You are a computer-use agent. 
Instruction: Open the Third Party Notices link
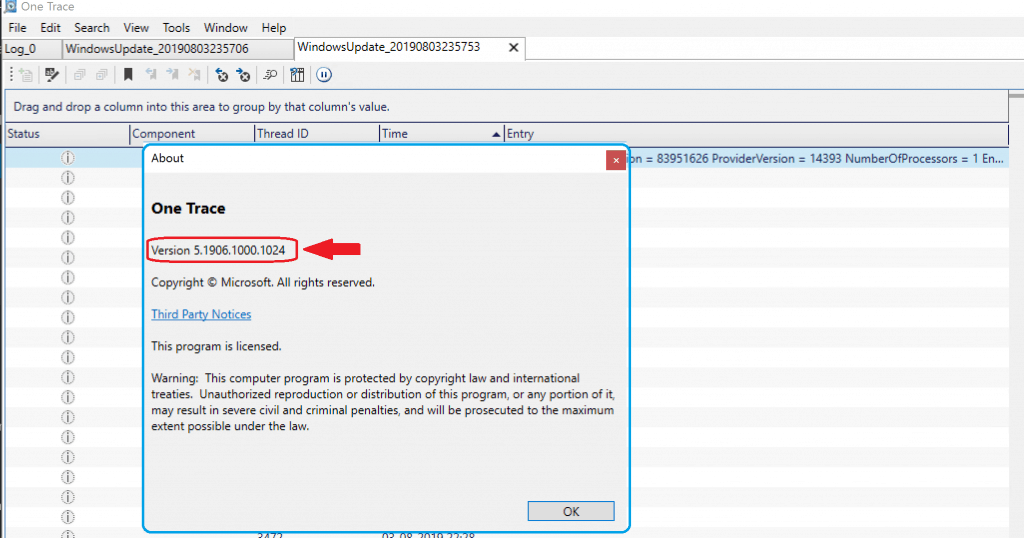[x=201, y=314]
